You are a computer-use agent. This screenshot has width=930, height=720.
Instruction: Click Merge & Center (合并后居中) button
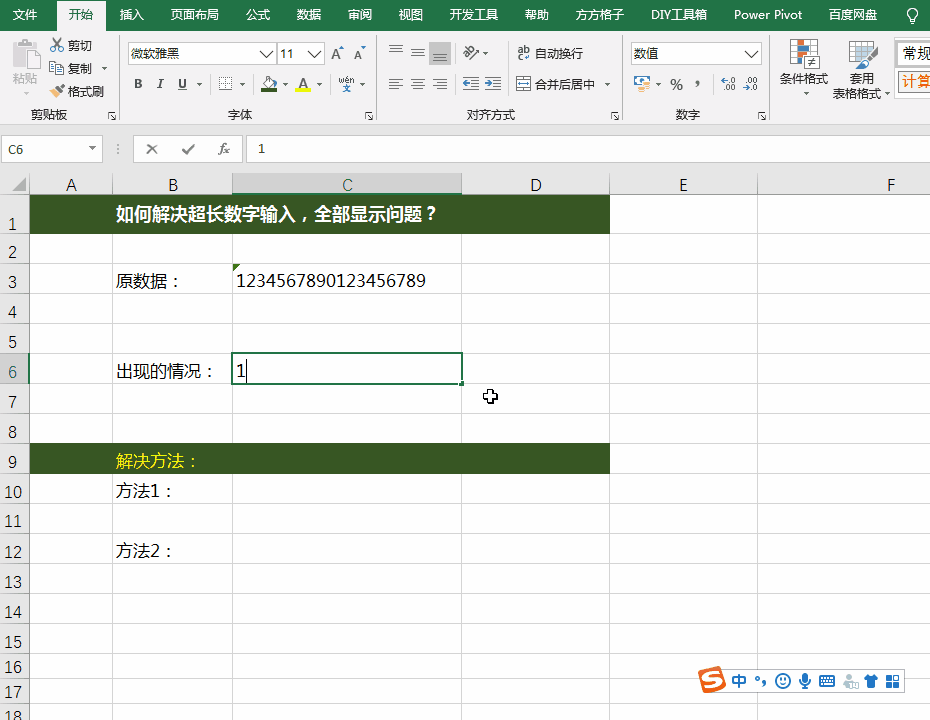tap(556, 84)
